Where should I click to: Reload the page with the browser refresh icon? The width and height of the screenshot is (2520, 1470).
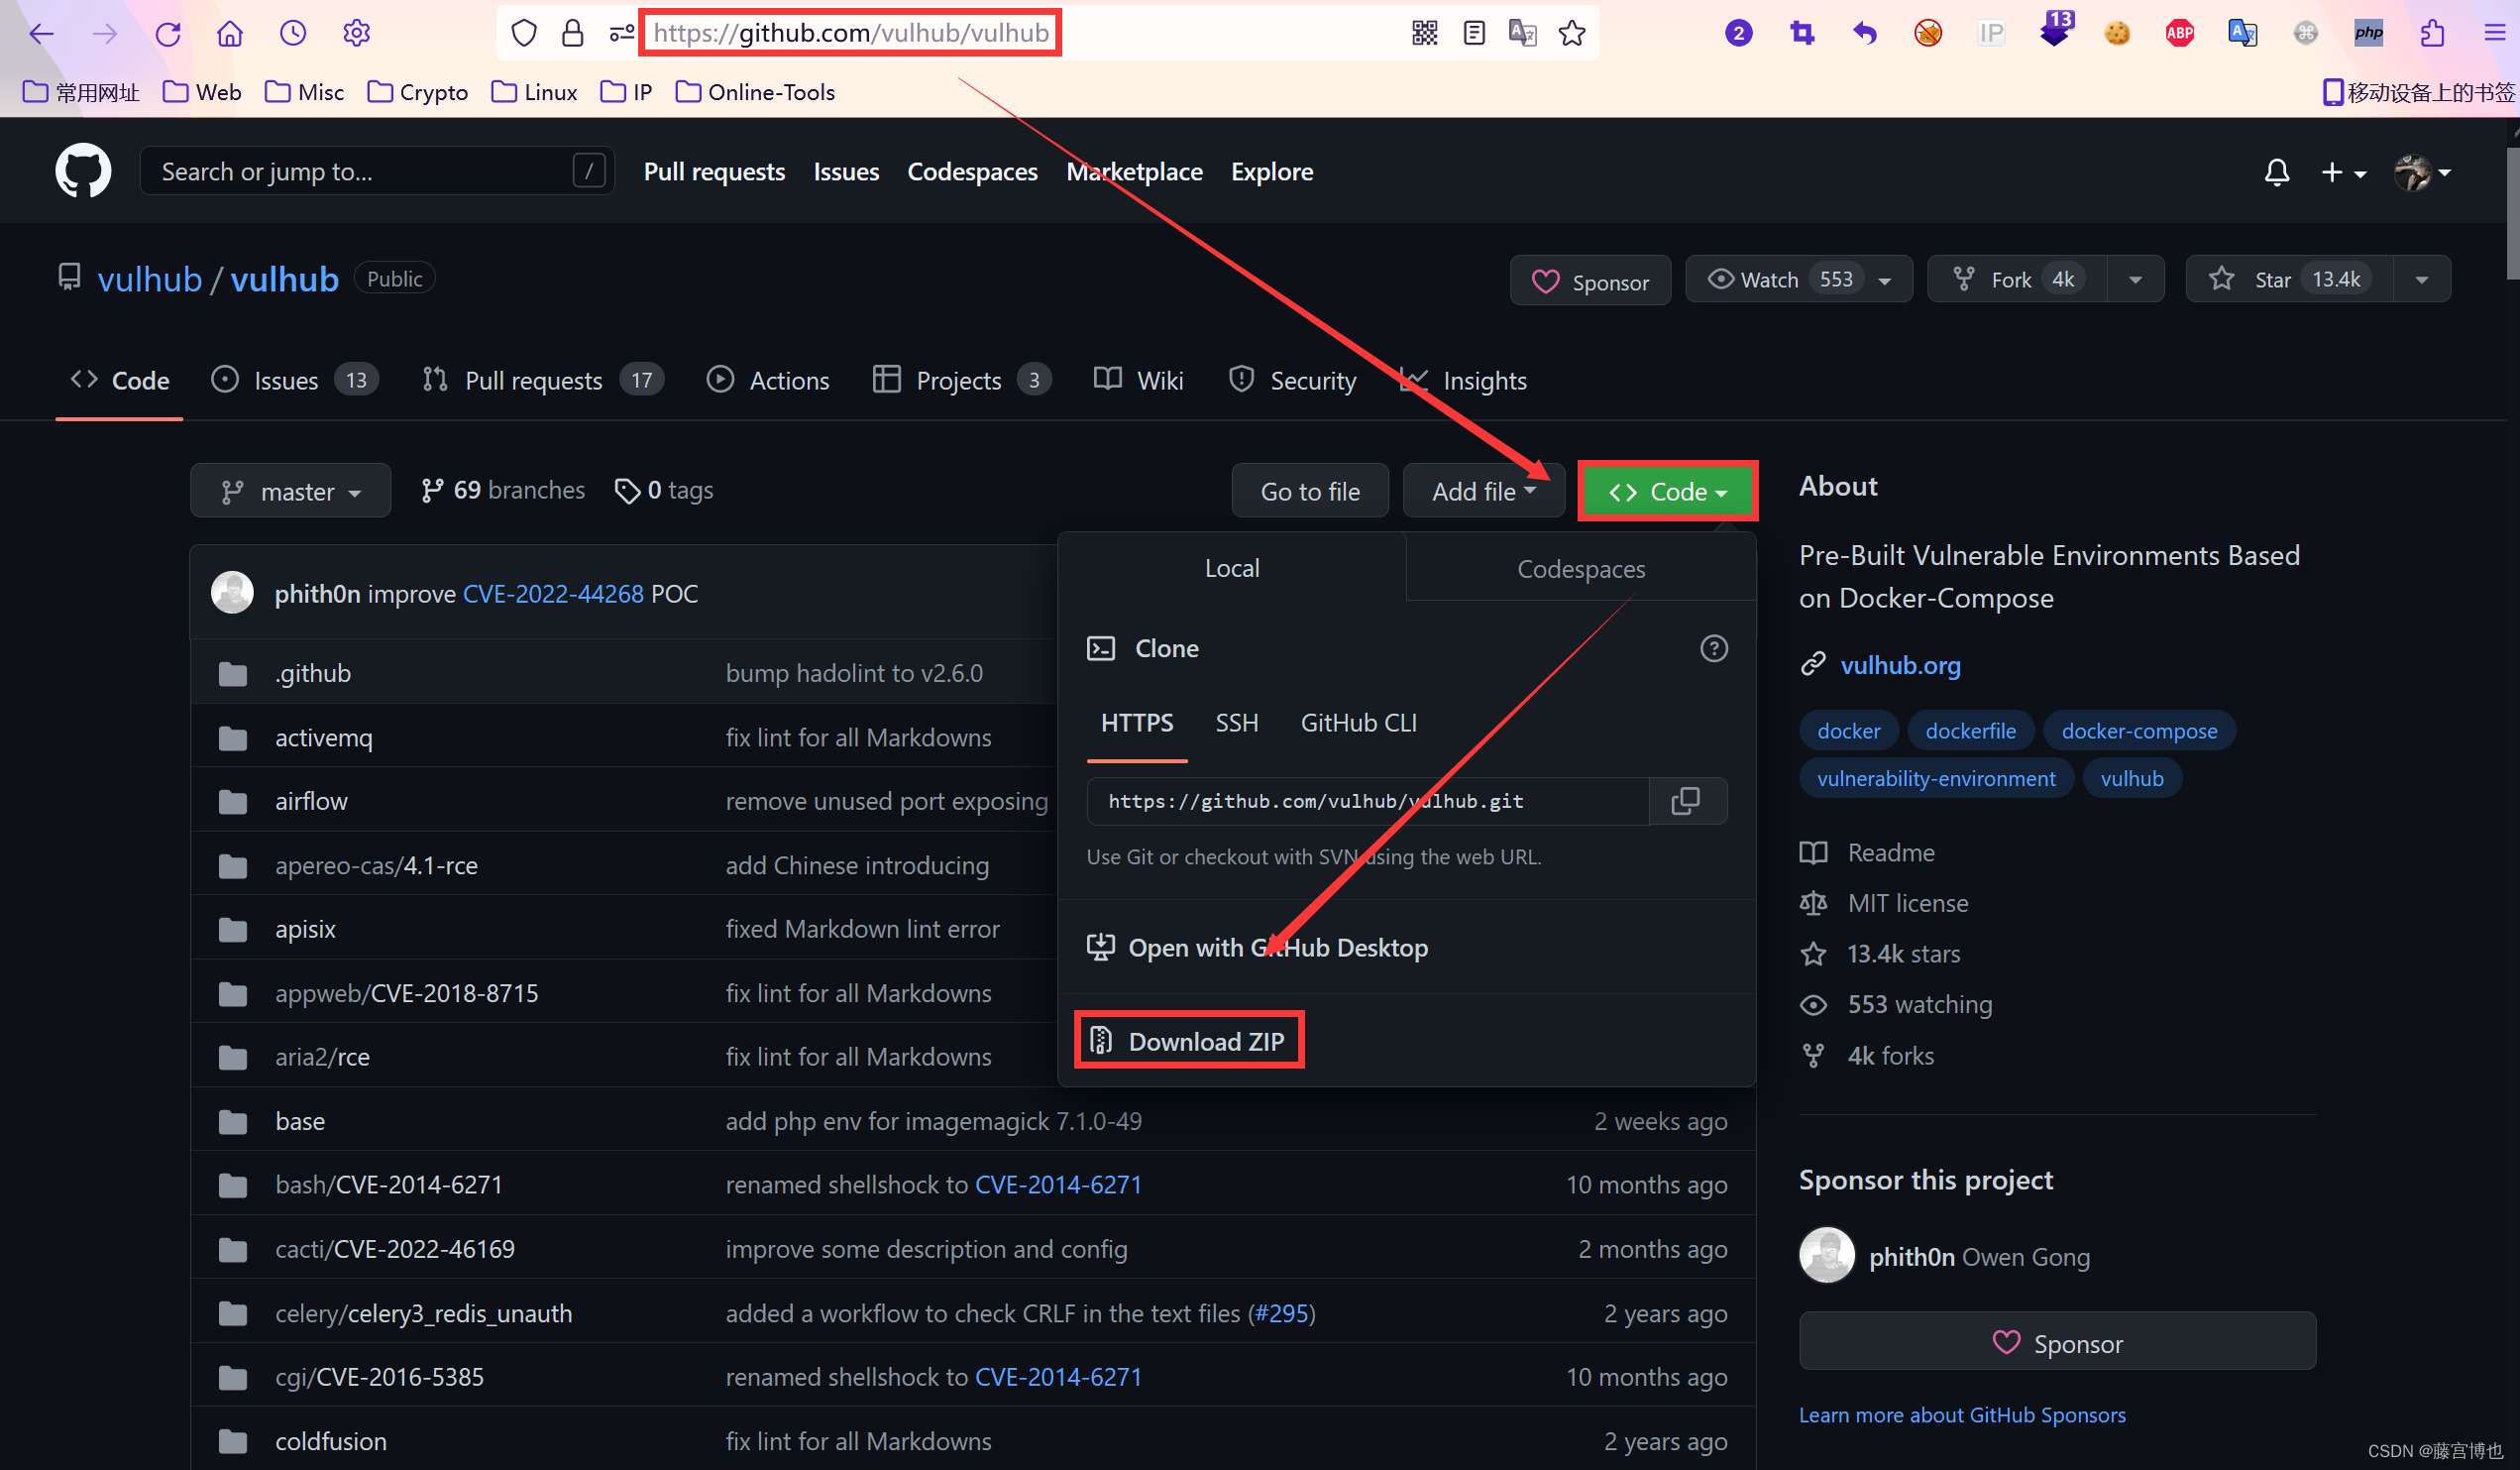(x=168, y=33)
